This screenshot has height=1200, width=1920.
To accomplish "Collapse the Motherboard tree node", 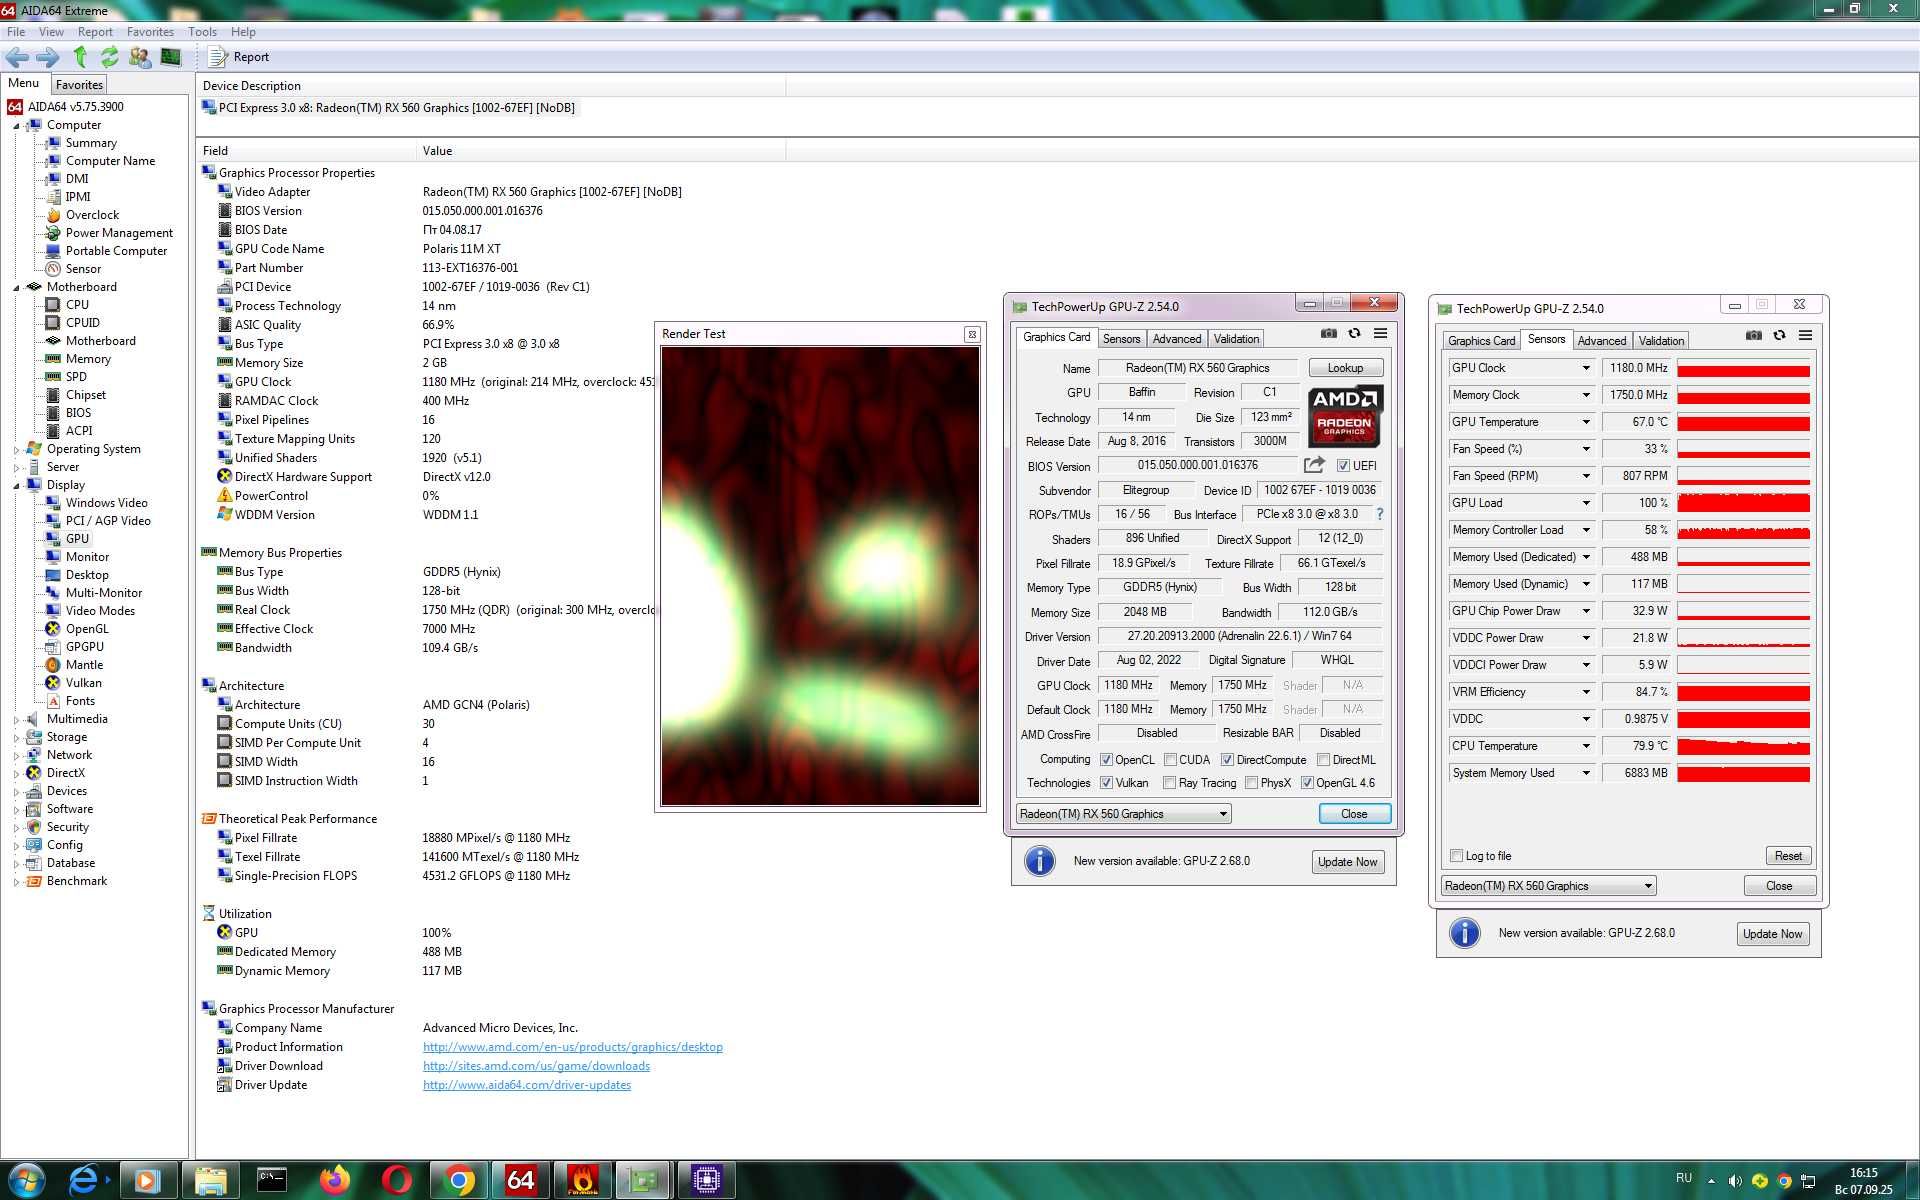I will point(16,287).
